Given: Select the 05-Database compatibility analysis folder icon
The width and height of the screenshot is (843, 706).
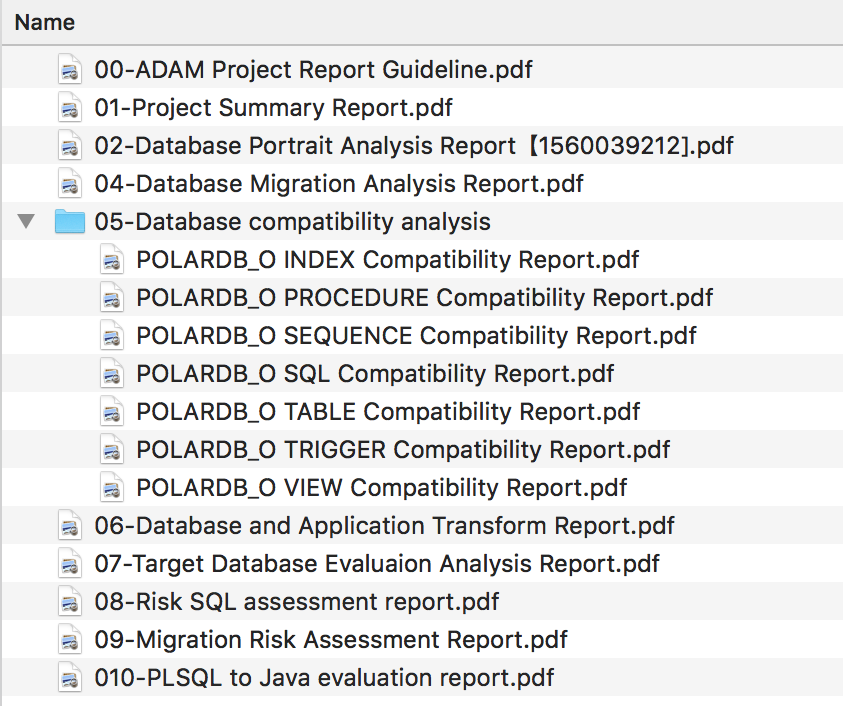Looking at the screenshot, I should [x=70, y=222].
